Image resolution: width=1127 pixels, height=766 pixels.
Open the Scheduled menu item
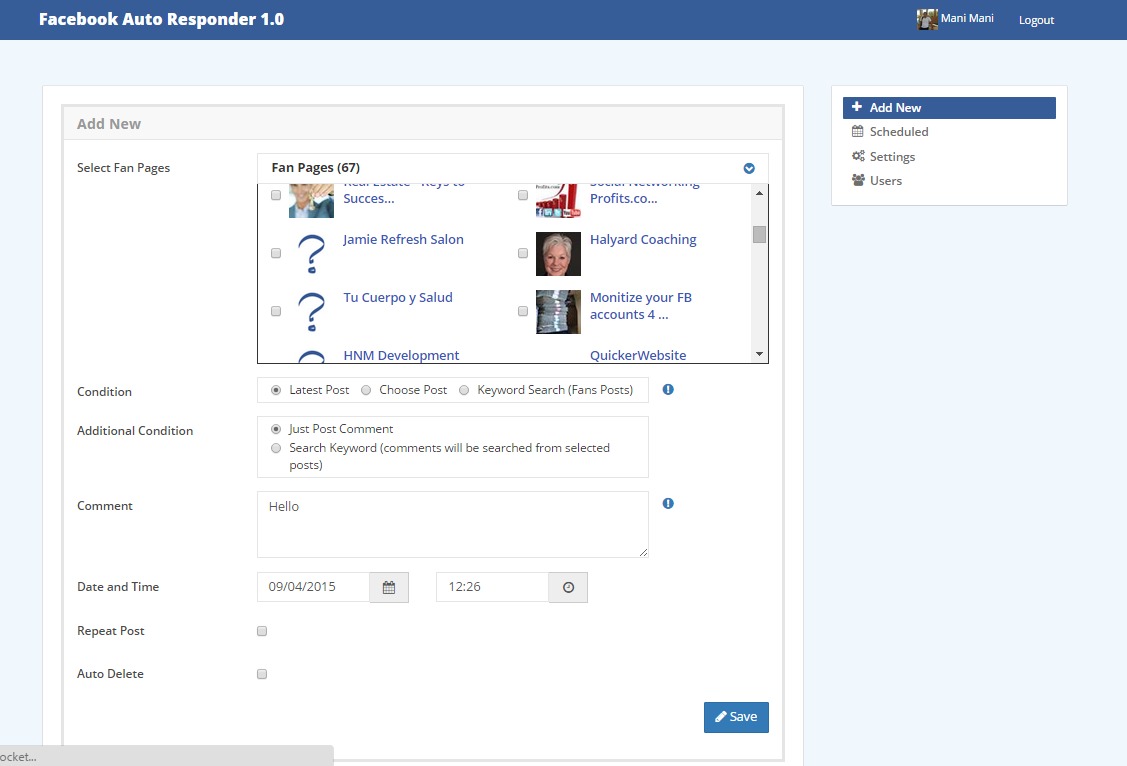(898, 132)
